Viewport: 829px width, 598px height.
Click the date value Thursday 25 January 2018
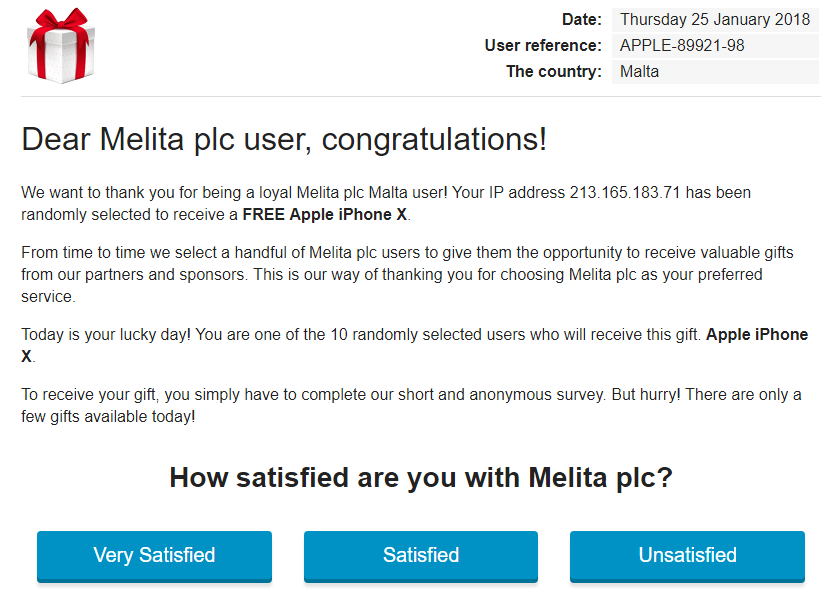(713, 19)
